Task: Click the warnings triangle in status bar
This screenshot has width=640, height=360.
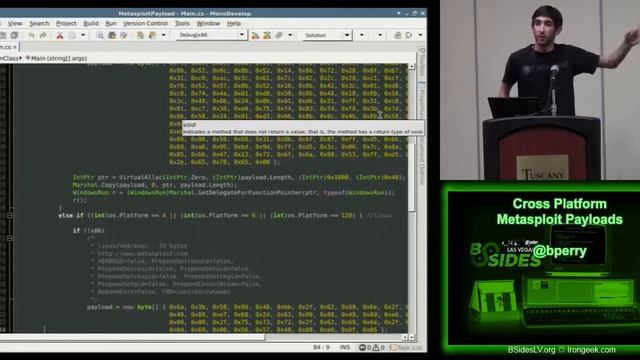Action: click(376, 348)
